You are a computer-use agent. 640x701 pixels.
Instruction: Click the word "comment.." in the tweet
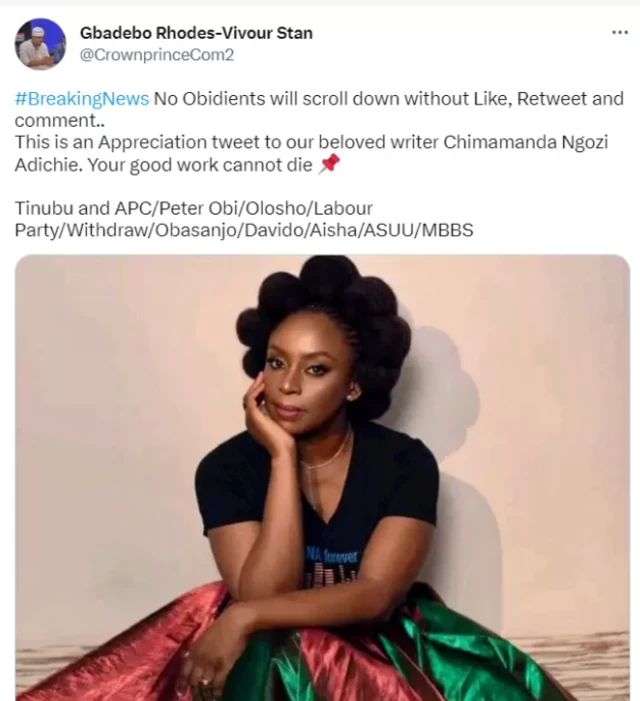pos(53,121)
